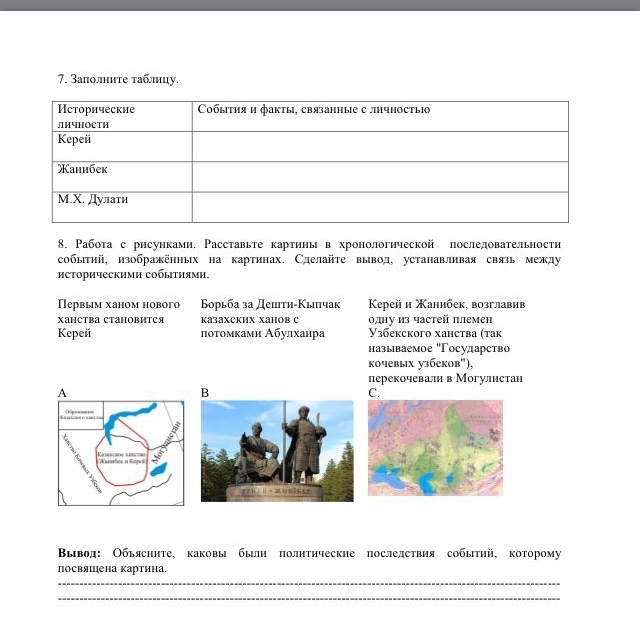
Task: Click the empty facts cell beside Жанибек
Action: [x=380, y=177]
